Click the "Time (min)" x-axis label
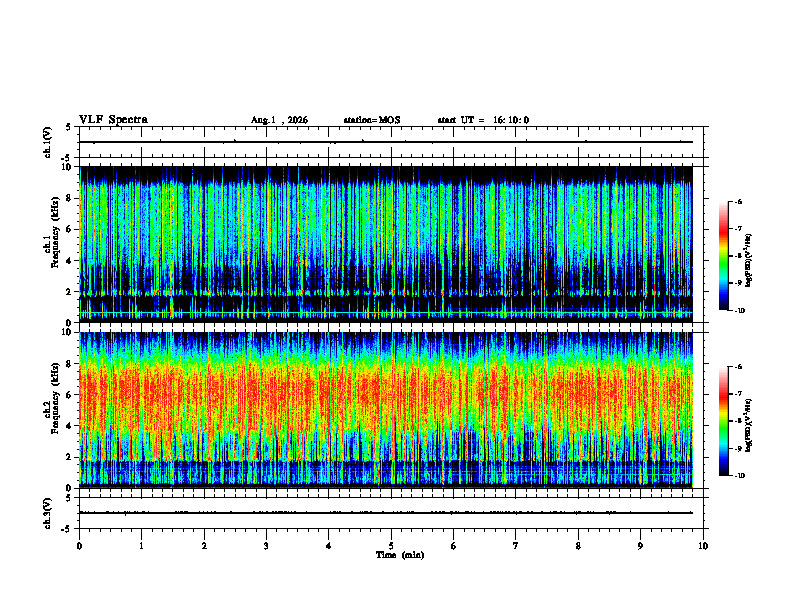Viewport: 792px width, 612px height. click(x=400, y=555)
